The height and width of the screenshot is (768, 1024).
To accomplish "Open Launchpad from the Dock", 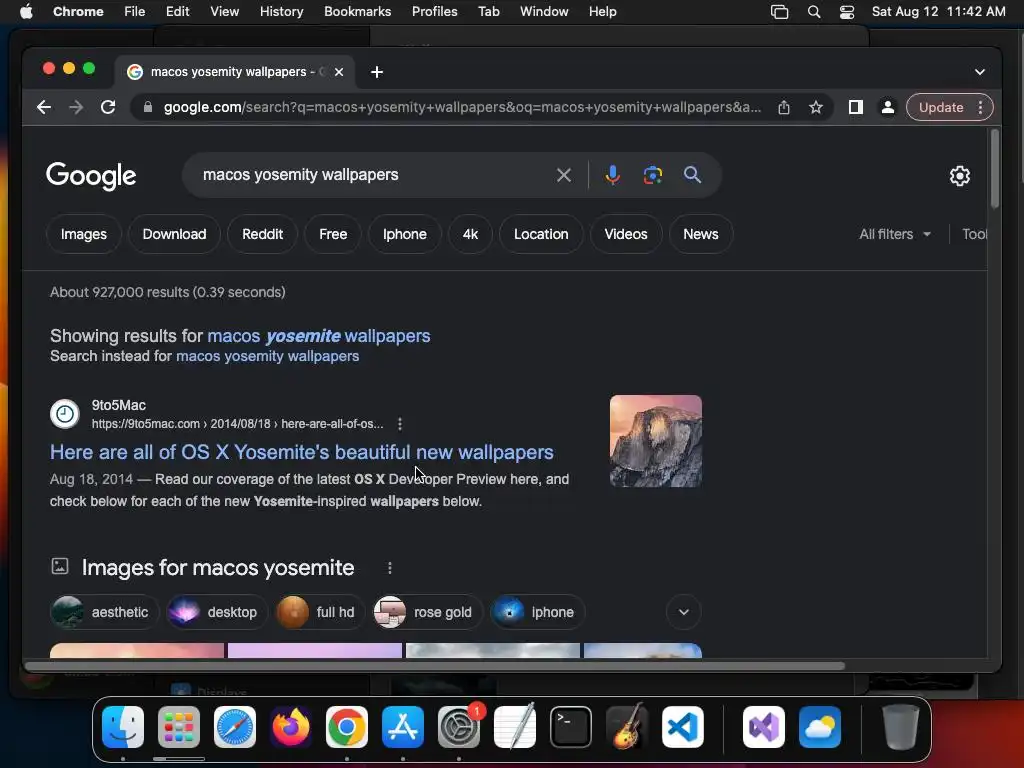I will pos(179,727).
